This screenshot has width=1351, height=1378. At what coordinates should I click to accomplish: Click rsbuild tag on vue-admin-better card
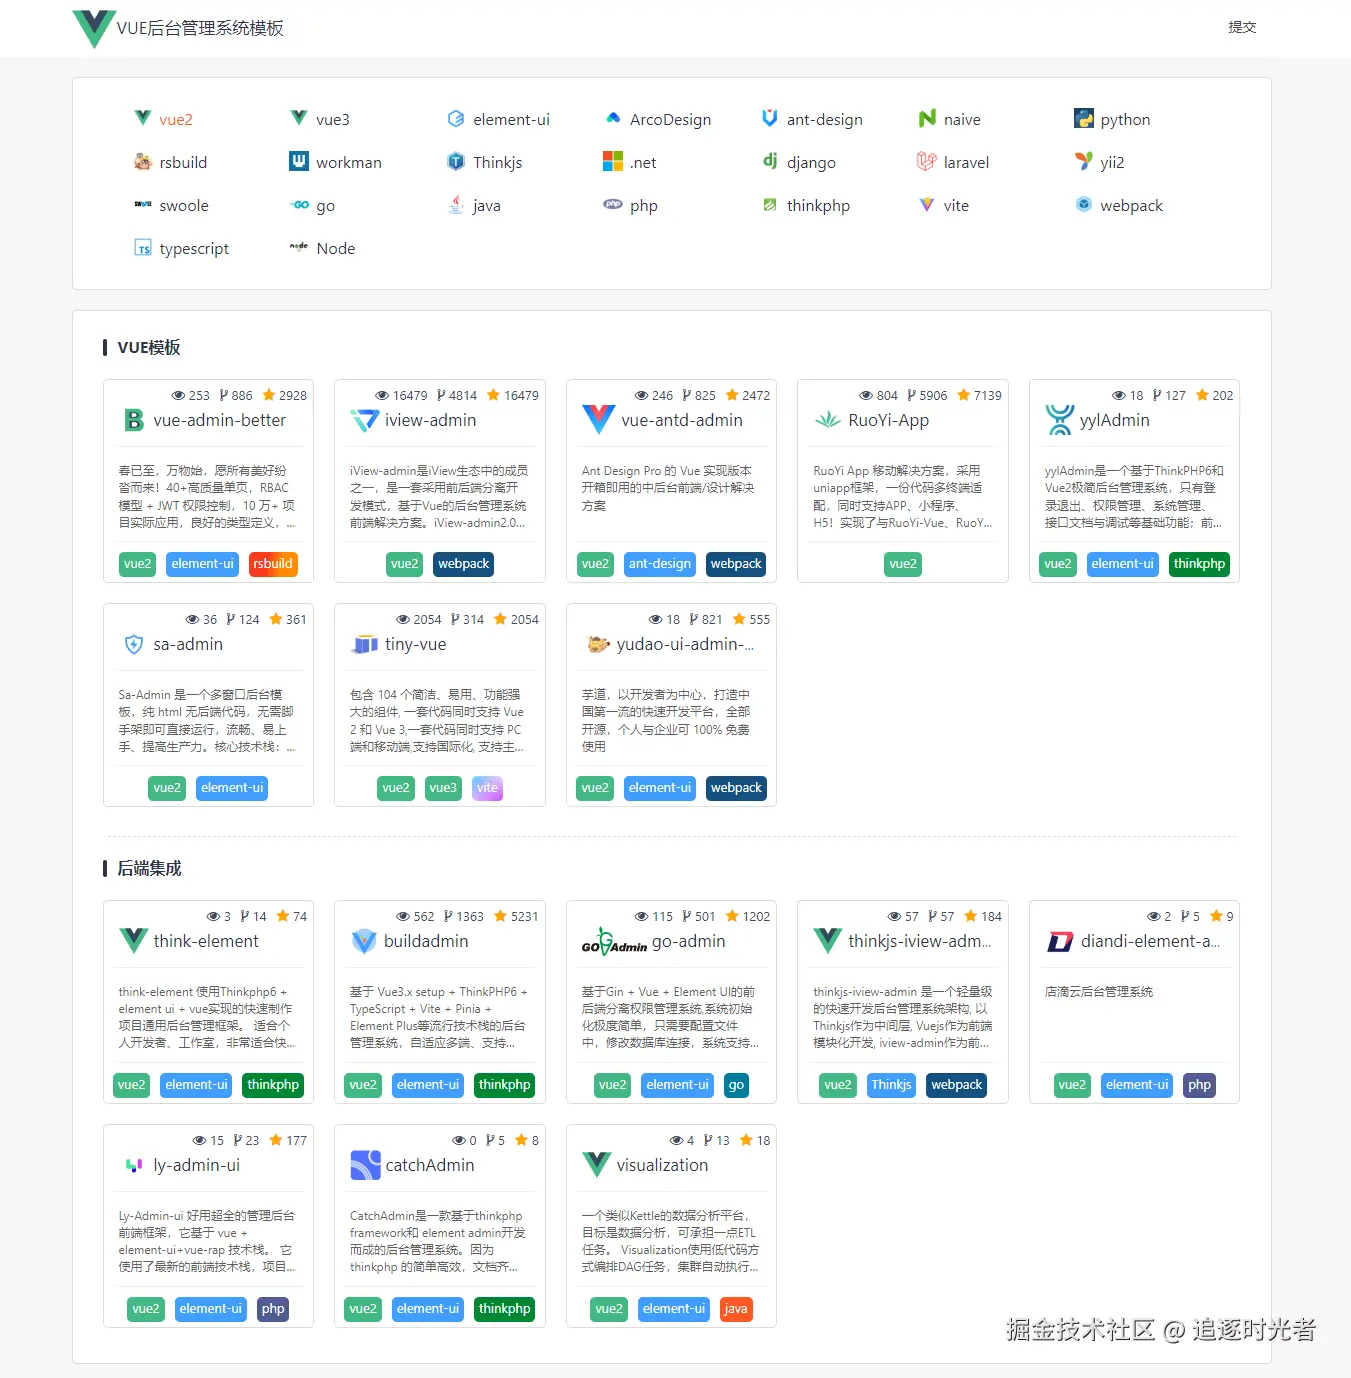[273, 564]
